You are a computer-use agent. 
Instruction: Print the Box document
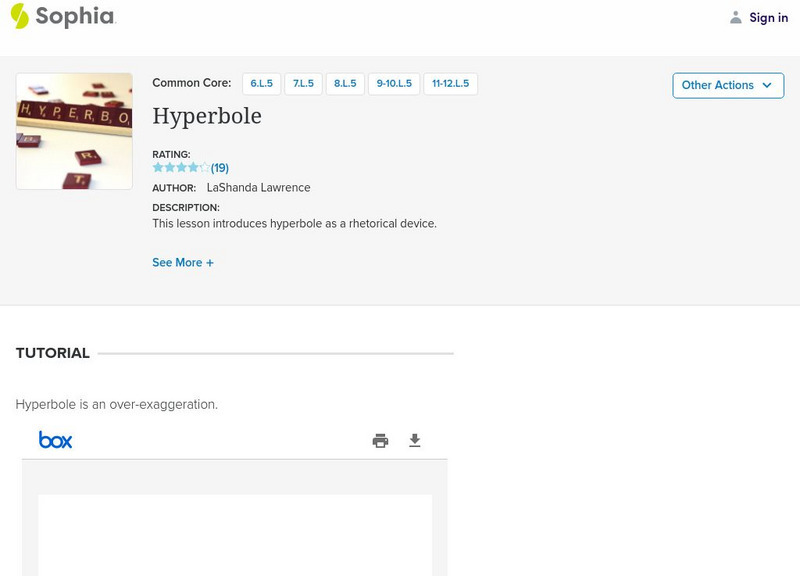380,441
